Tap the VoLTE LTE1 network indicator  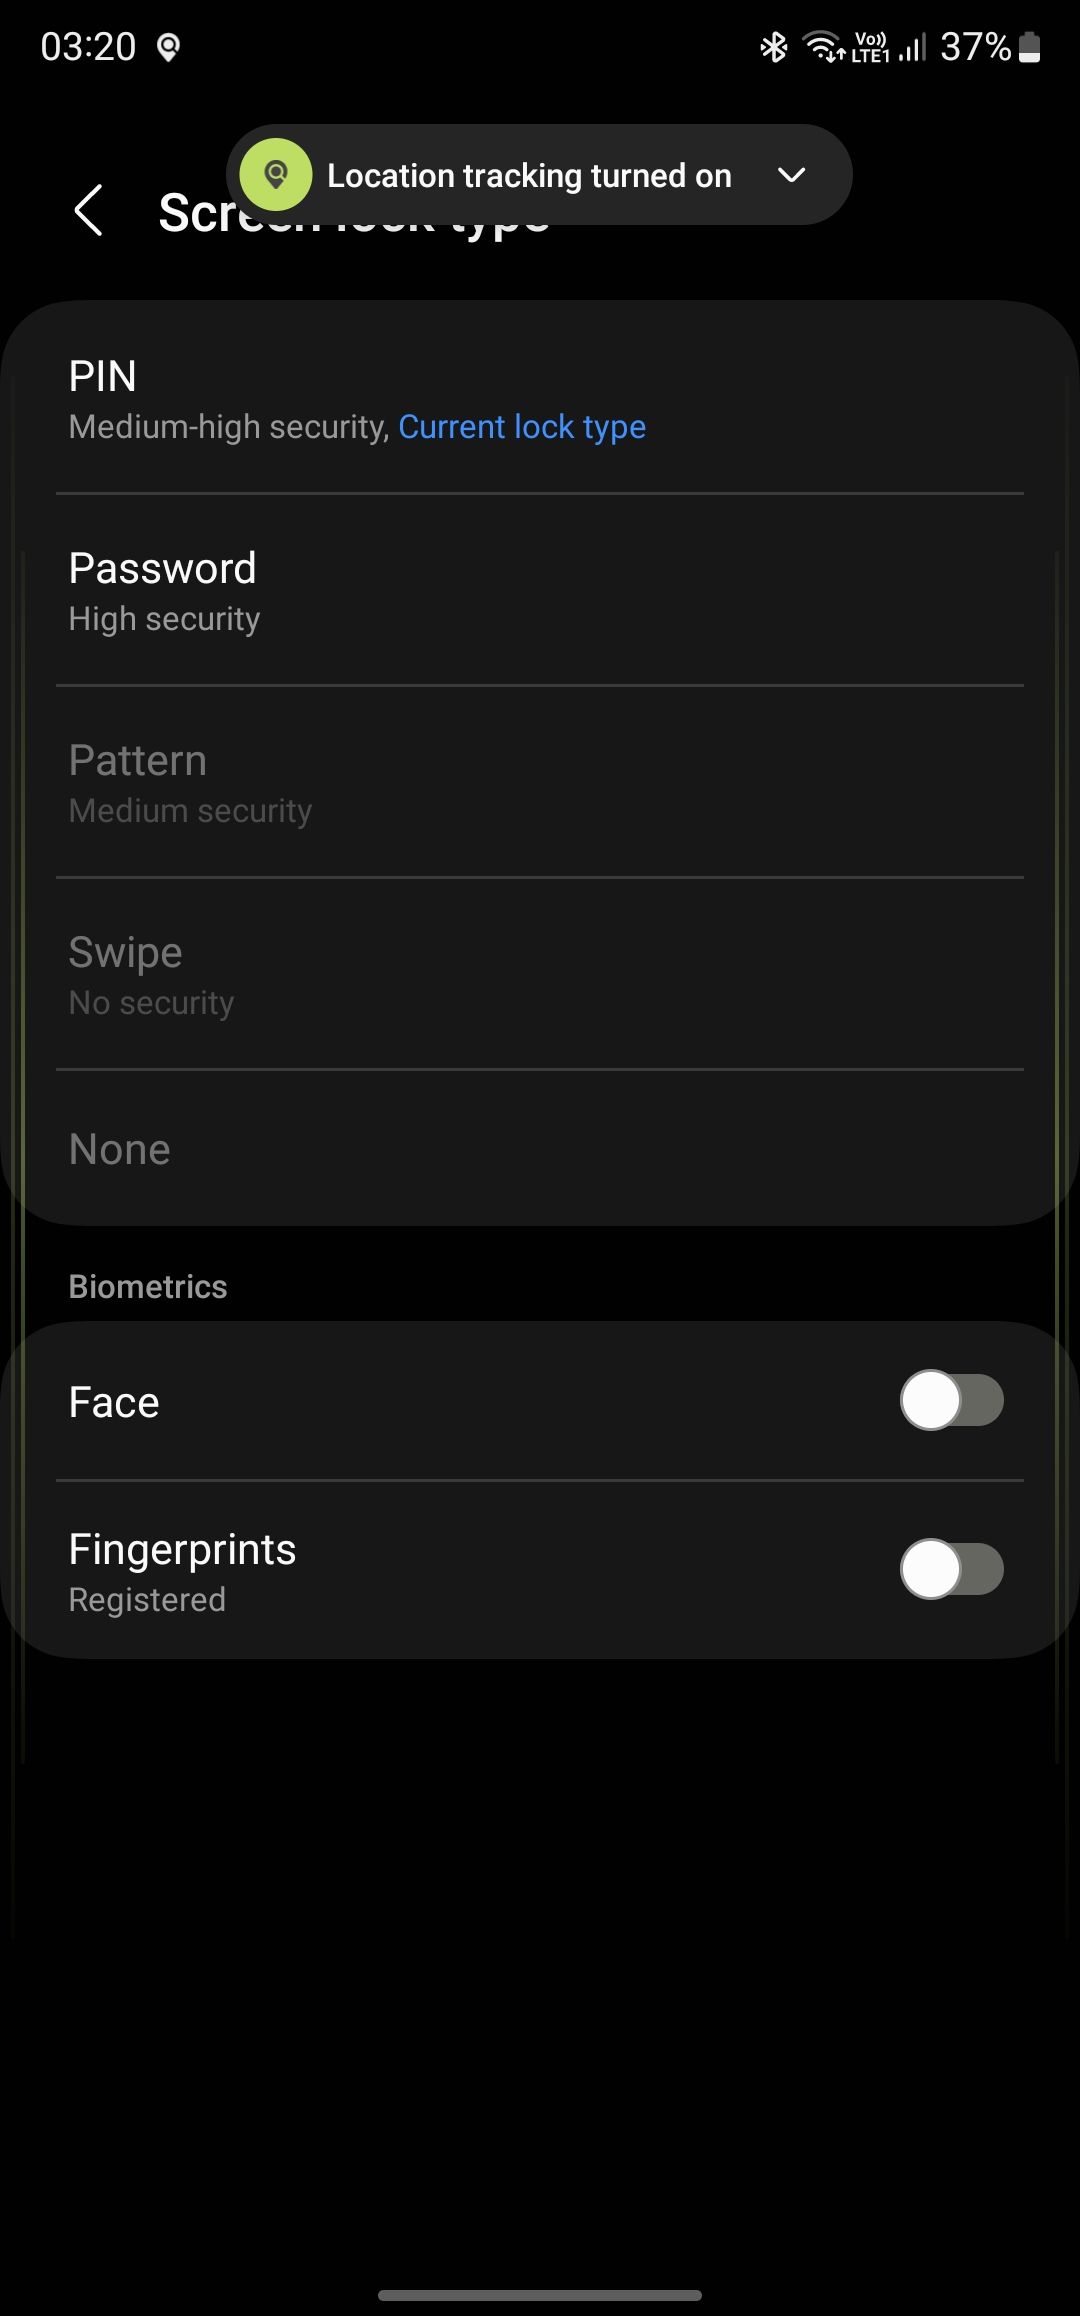pyautogui.click(x=869, y=45)
